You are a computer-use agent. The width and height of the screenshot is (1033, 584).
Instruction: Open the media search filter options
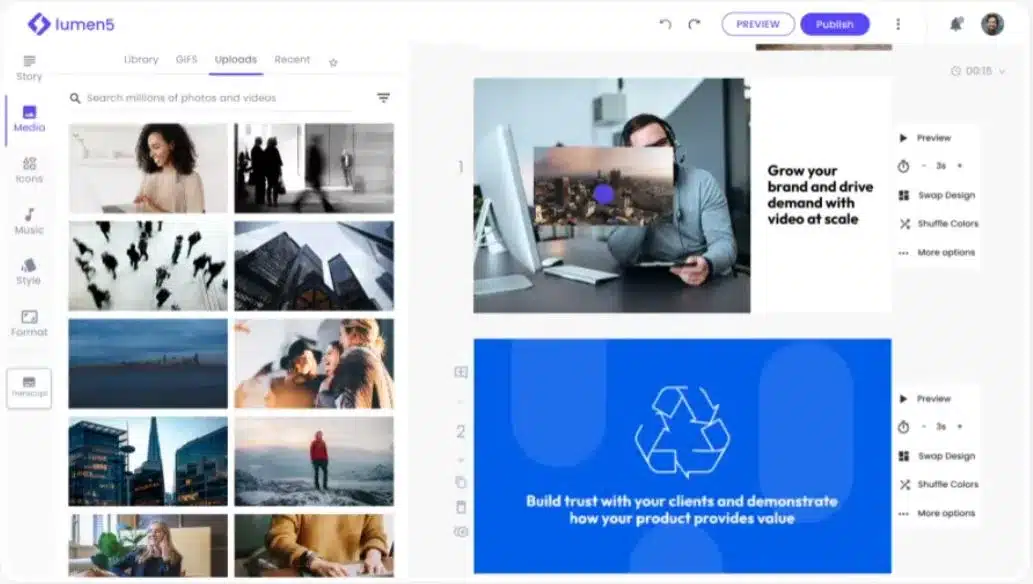click(383, 98)
